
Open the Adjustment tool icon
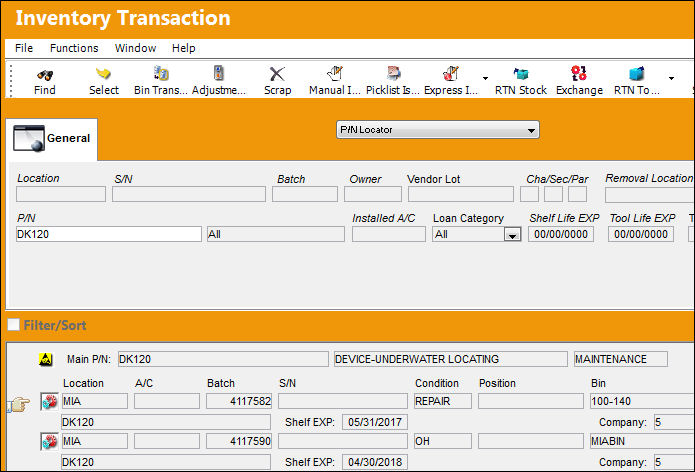click(x=219, y=73)
